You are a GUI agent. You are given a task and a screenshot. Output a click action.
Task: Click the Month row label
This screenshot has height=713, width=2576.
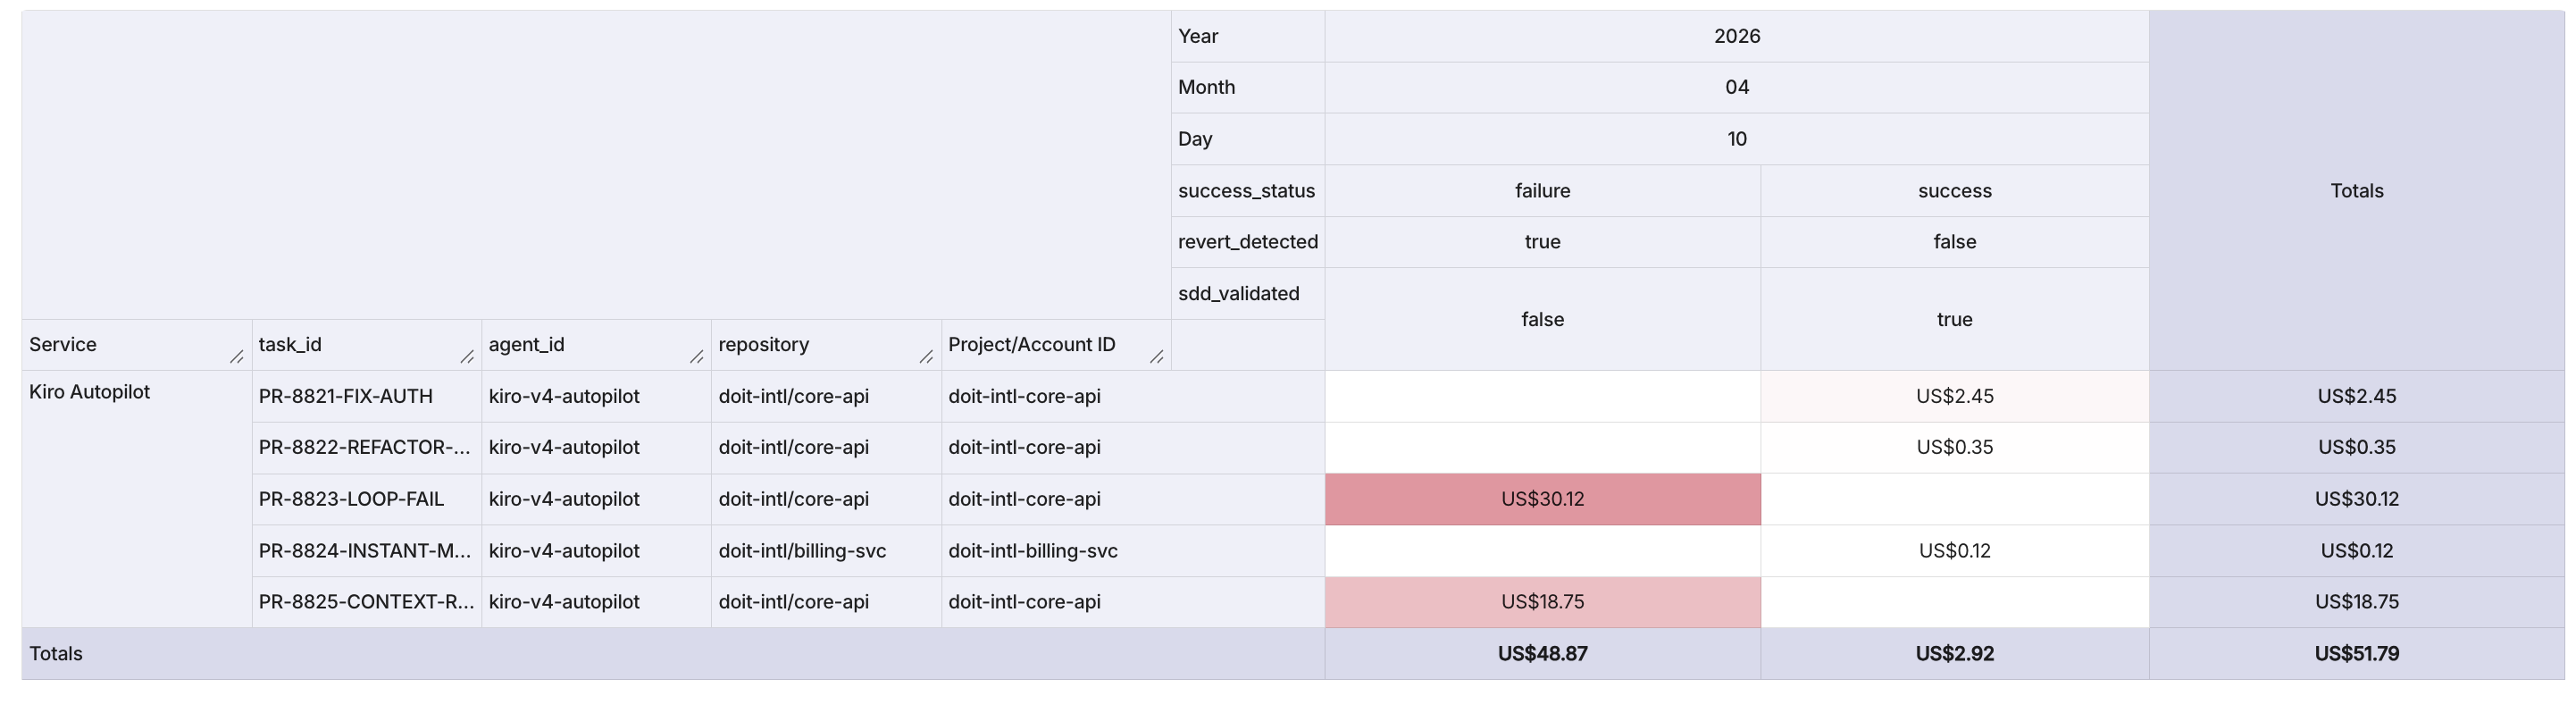pos(1248,87)
